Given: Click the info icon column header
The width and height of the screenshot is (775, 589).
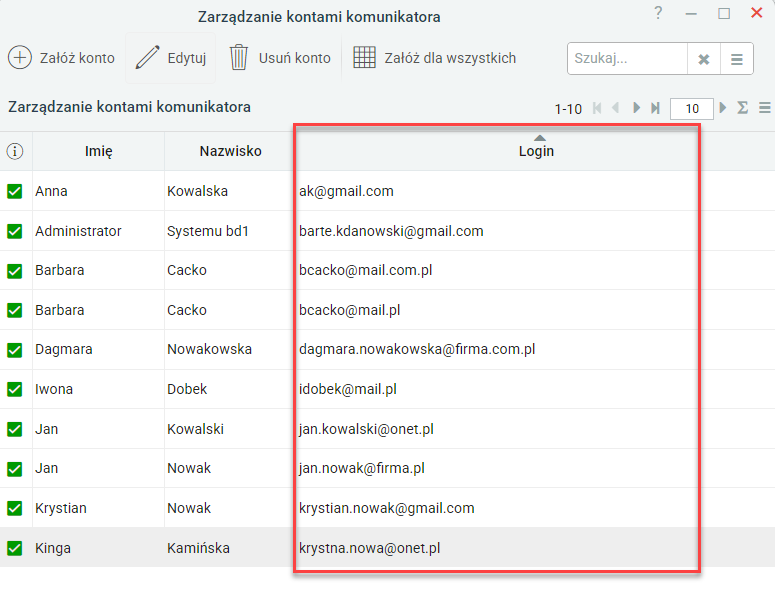Looking at the screenshot, I should point(15,151).
